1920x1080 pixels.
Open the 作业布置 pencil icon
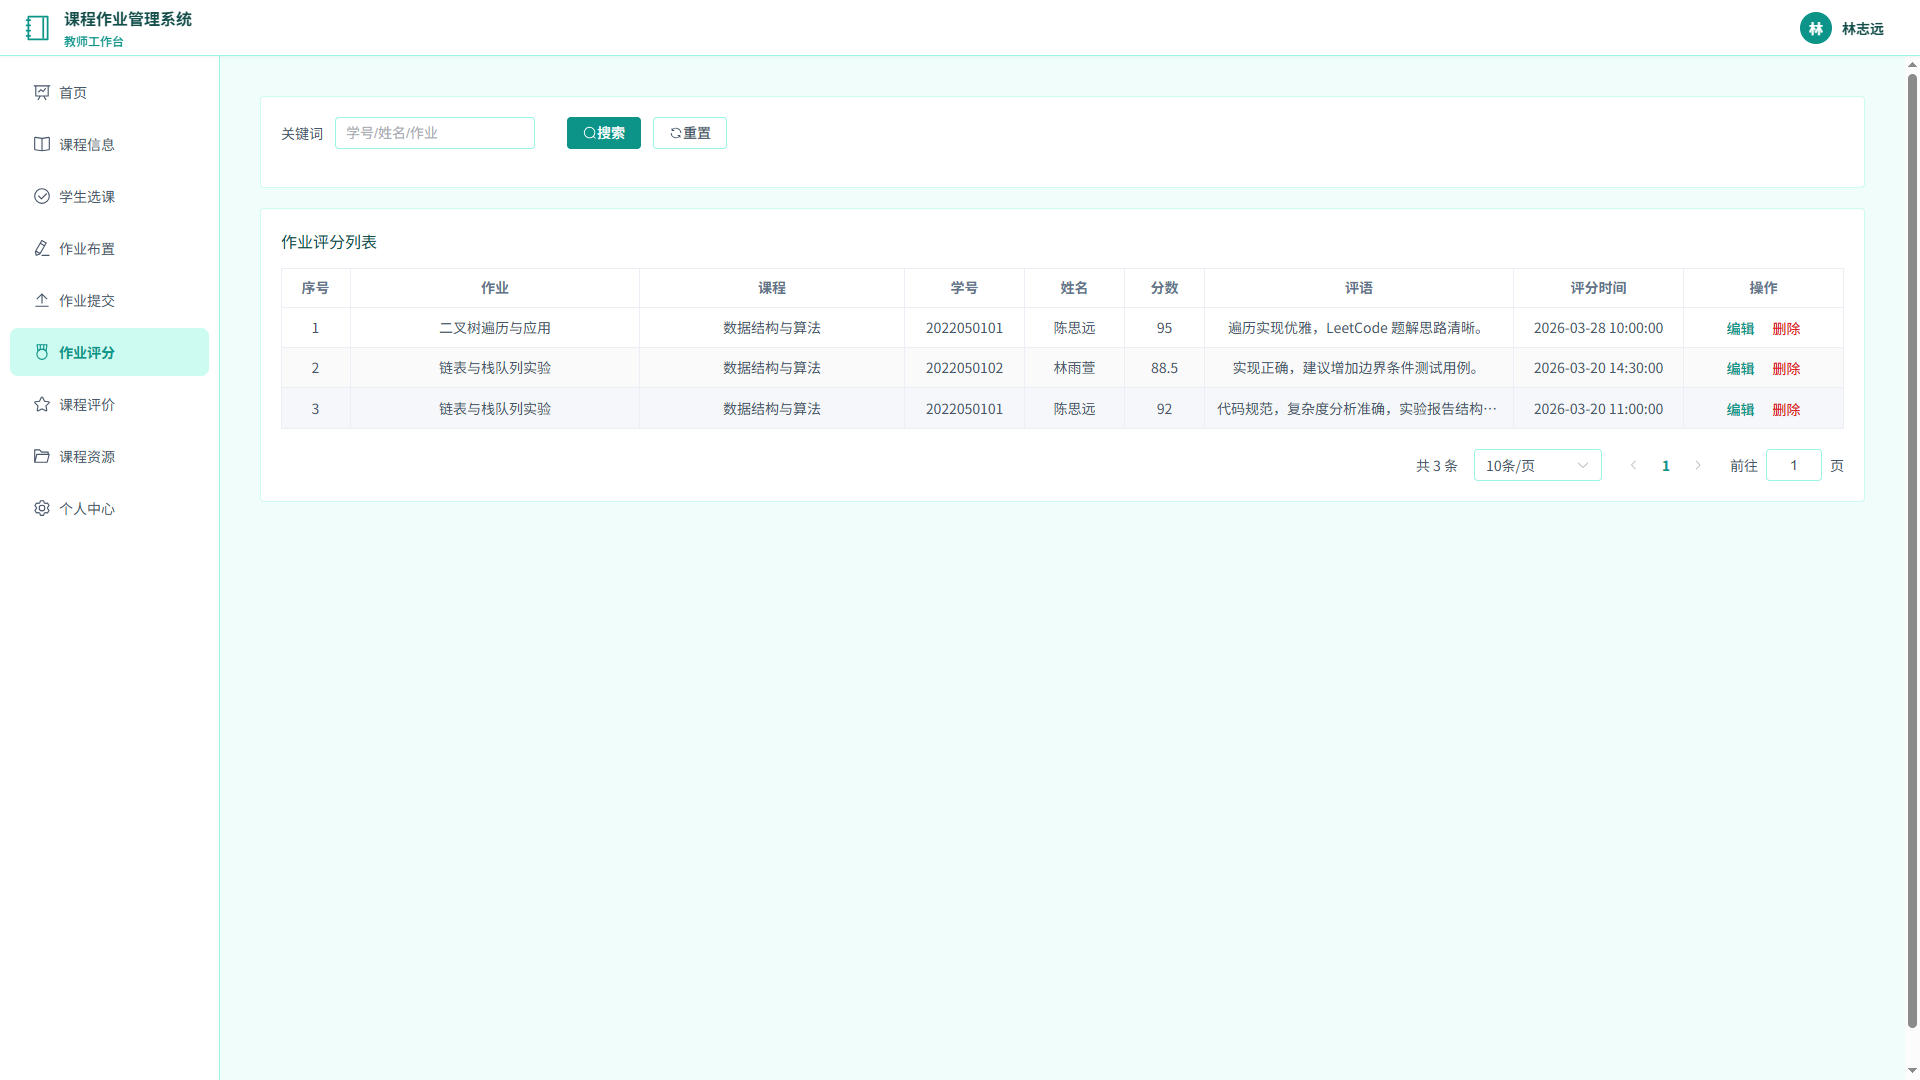(x=42, y=248)
